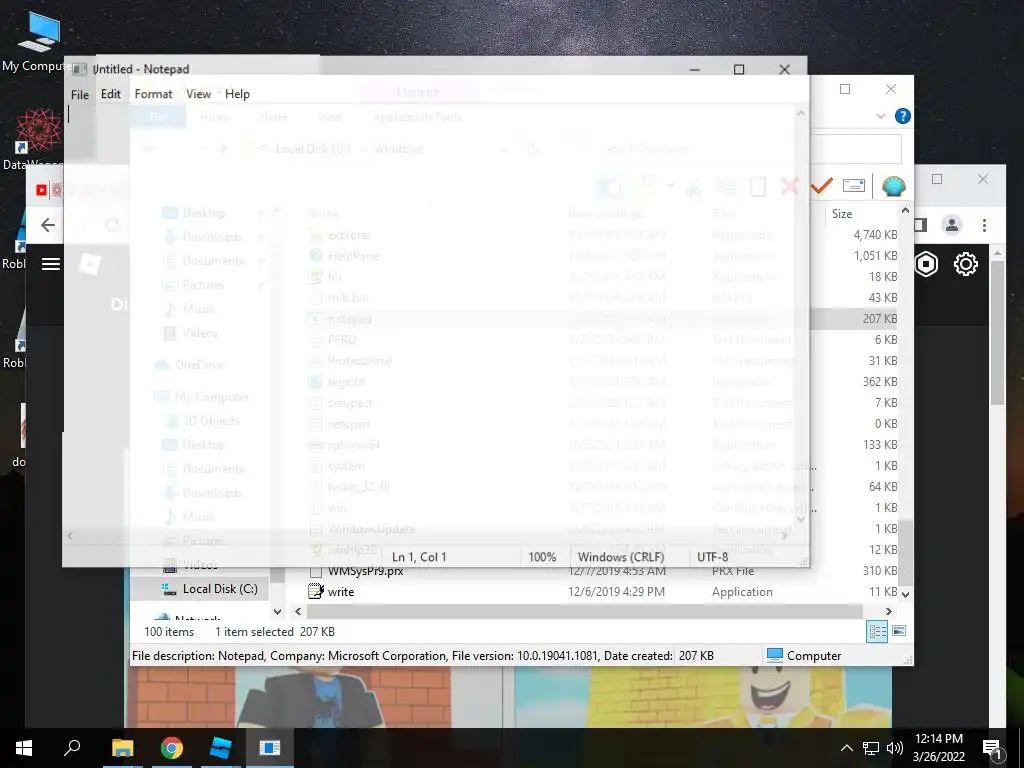Viewport: 1024px width, 768px height.
Task: Click the highlighted 207 KB size cell
Action: pyautogui.click(x=880, y=319)
